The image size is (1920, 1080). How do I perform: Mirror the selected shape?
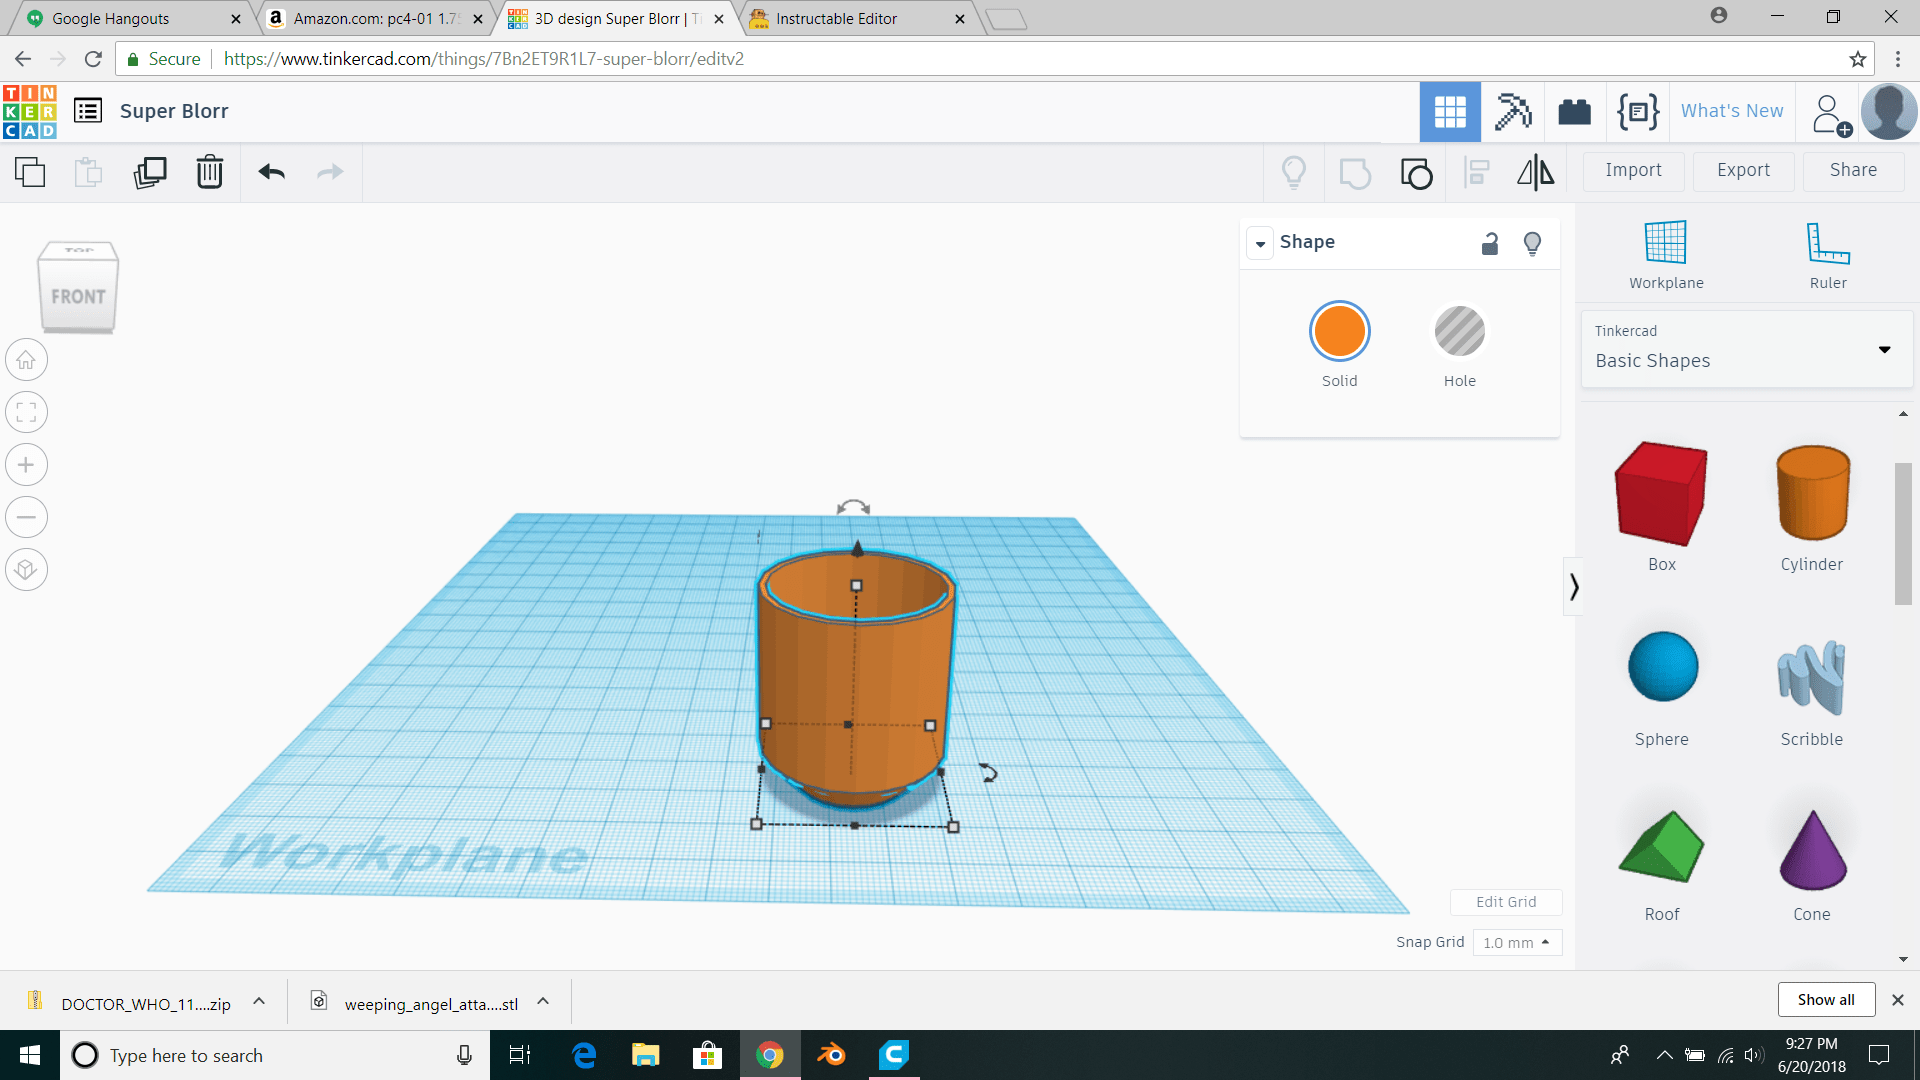[1535, 172]
